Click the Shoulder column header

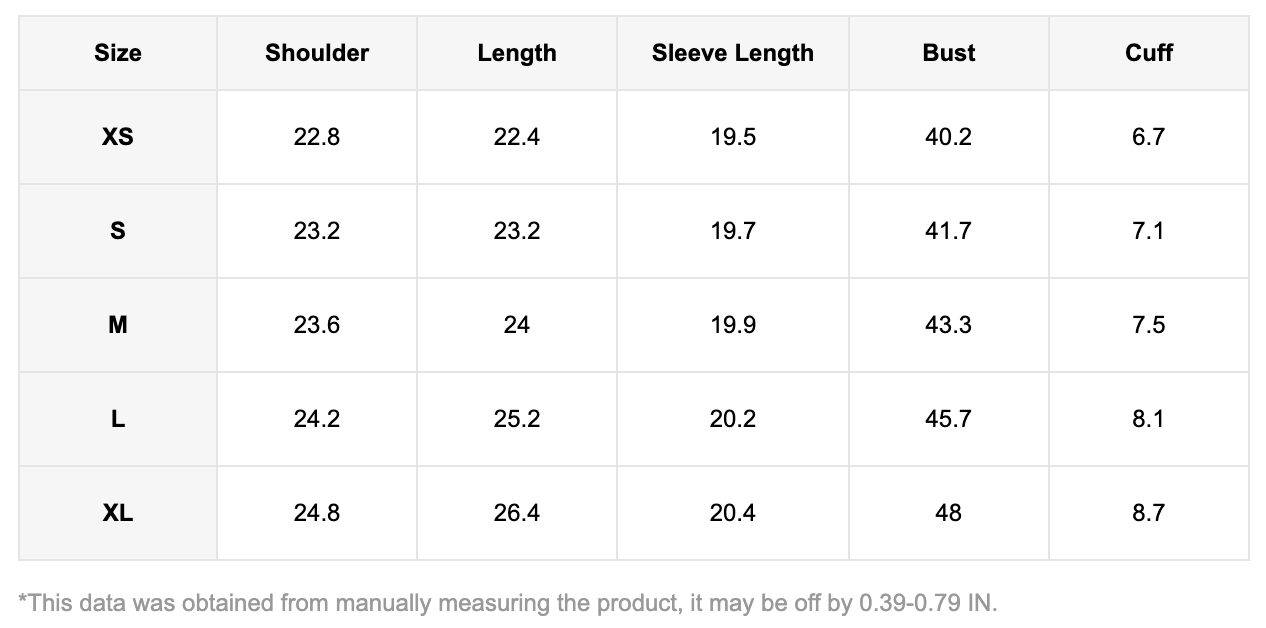[317, 53]
